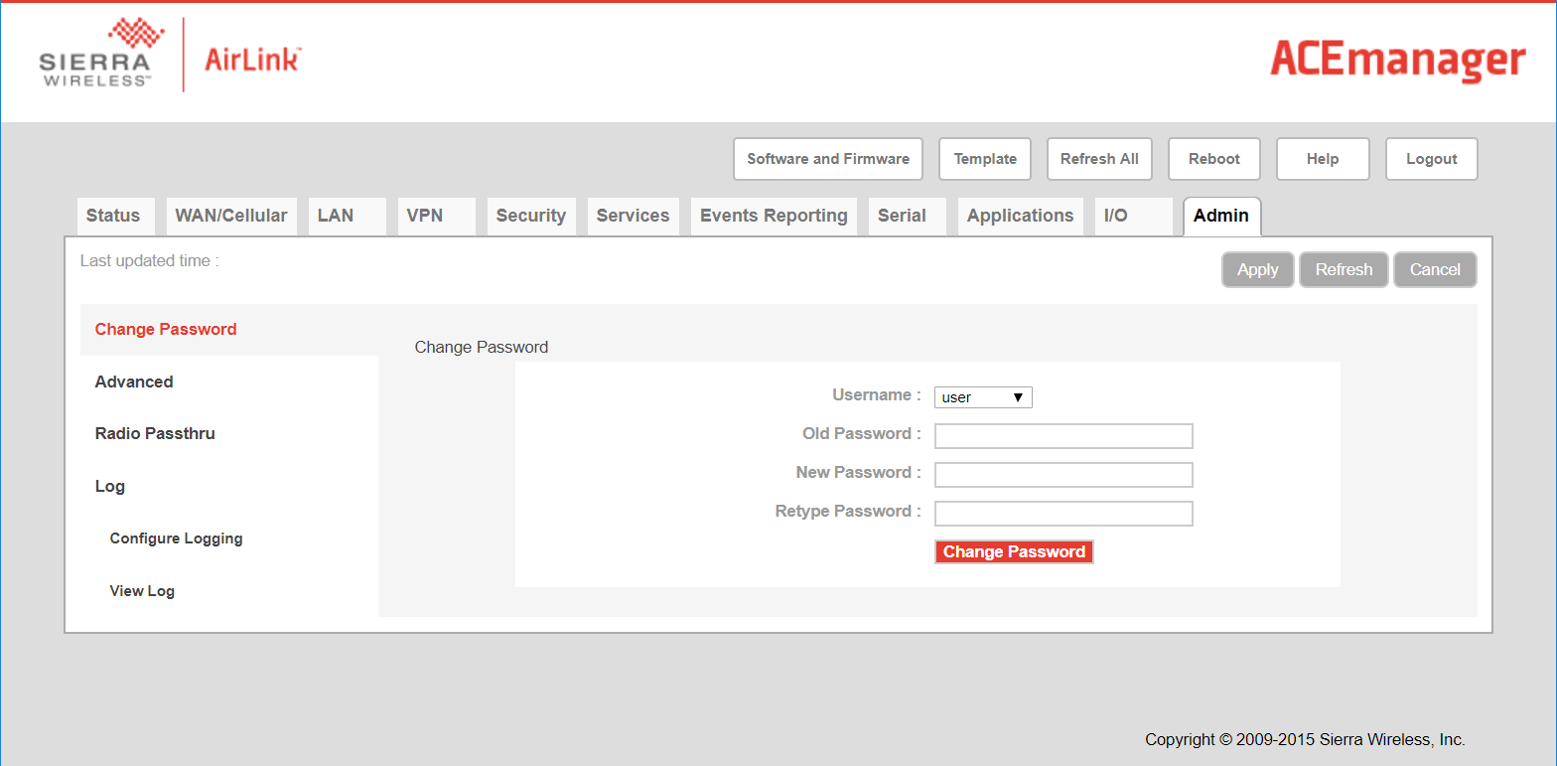Screen dimensions: 1557x766
Task: Click the red Change Password button
Action: [1013, 552]
